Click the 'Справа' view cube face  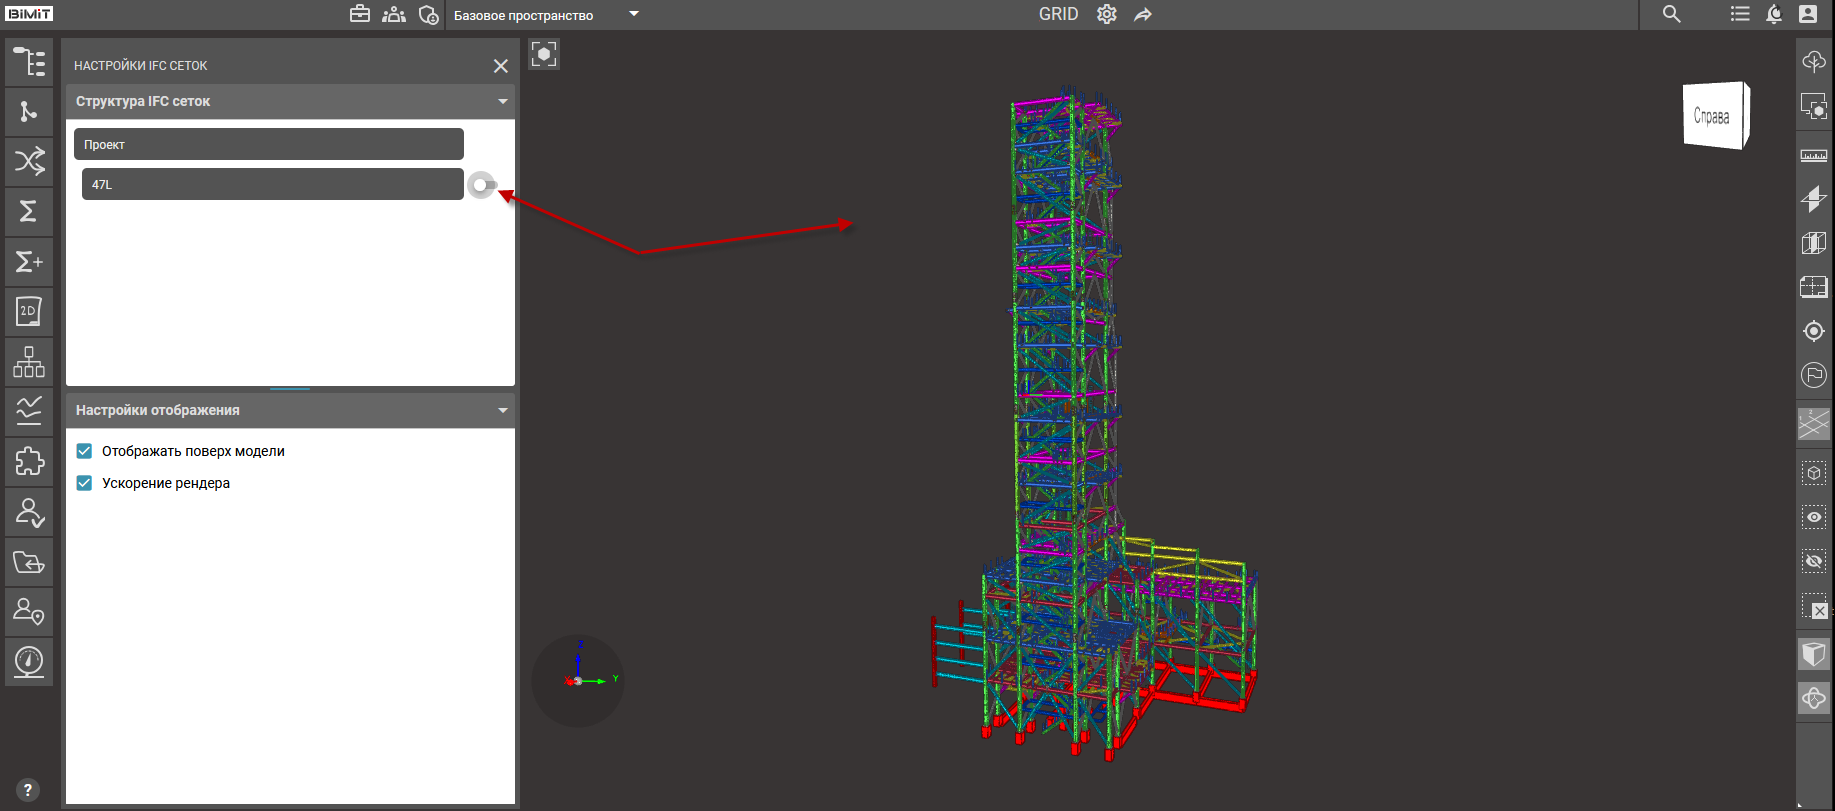[x=1712, y=117]
